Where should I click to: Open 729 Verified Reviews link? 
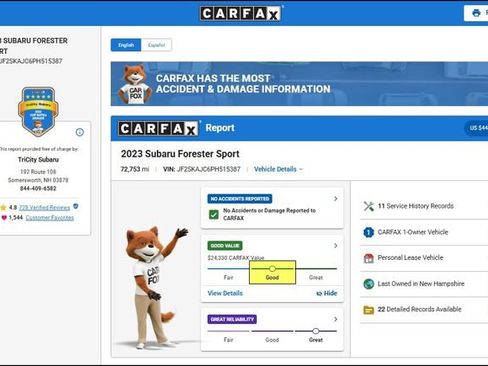[44, 208]
